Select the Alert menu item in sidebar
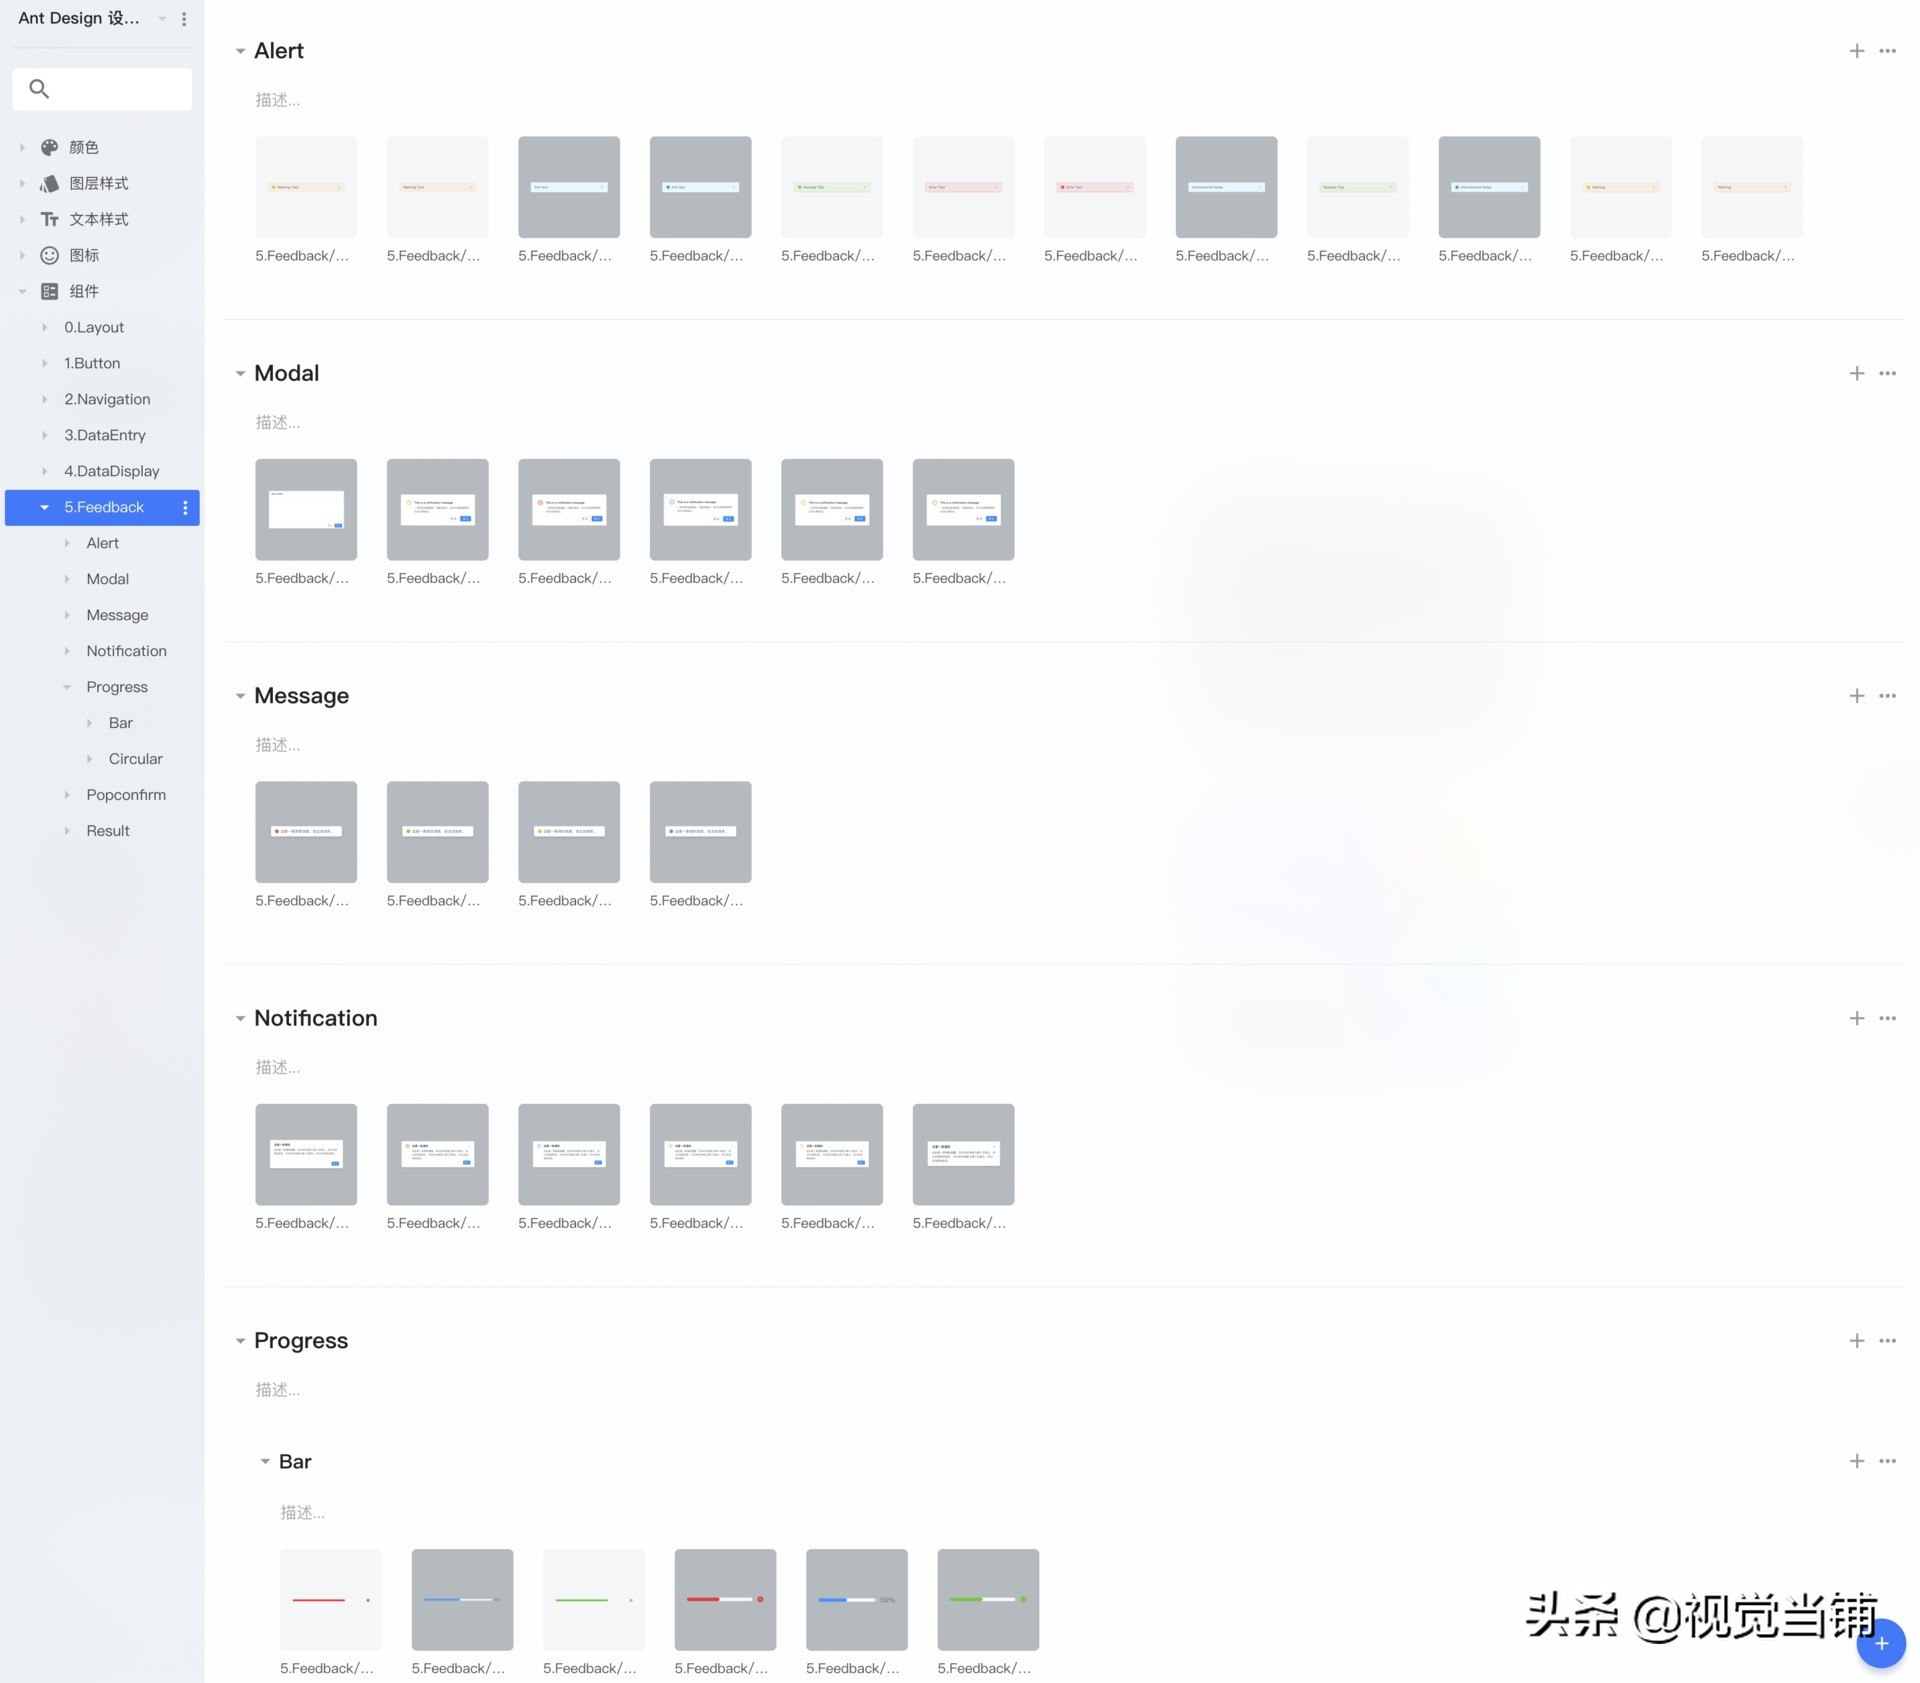 coord(101,542)
